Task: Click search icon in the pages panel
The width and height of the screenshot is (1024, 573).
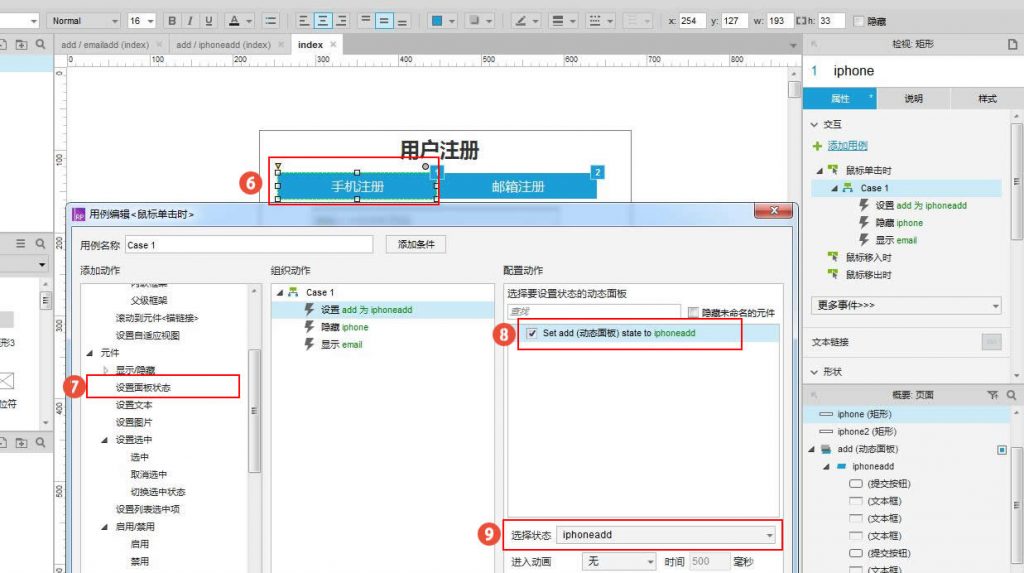Action: click(40, 44)
